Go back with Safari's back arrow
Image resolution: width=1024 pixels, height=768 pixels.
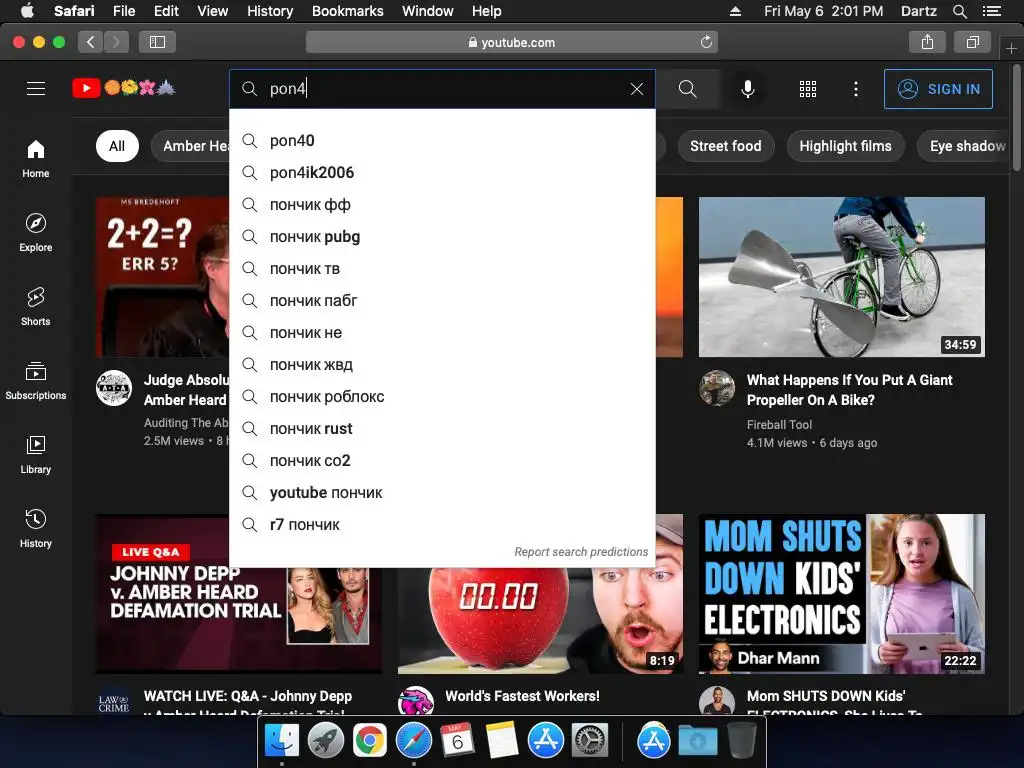[x=91, y=42]
